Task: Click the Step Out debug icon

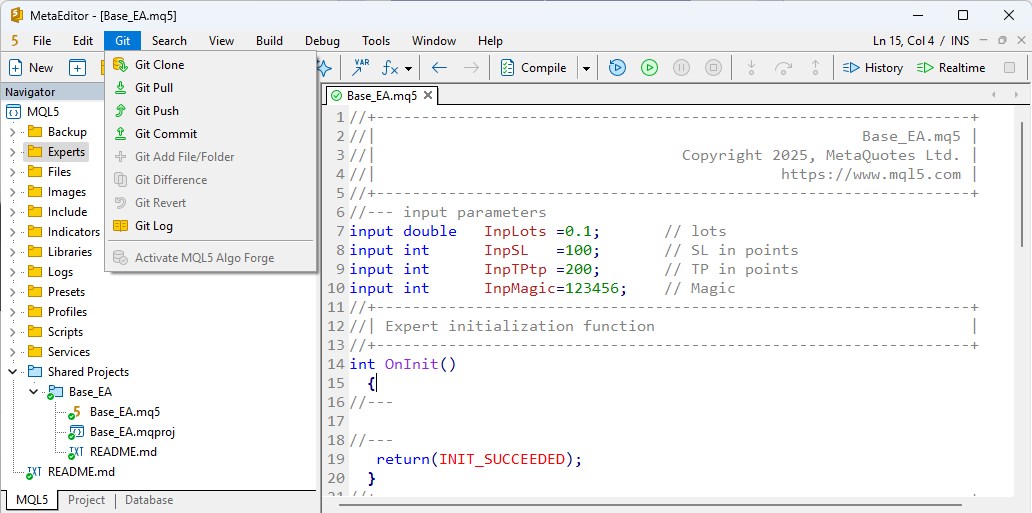Action: tap(815, 68)
